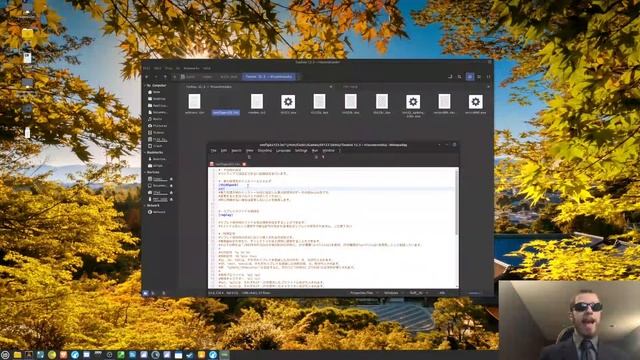
Task: Show tree view in file manager bottom bar
Action: [153, 293]
